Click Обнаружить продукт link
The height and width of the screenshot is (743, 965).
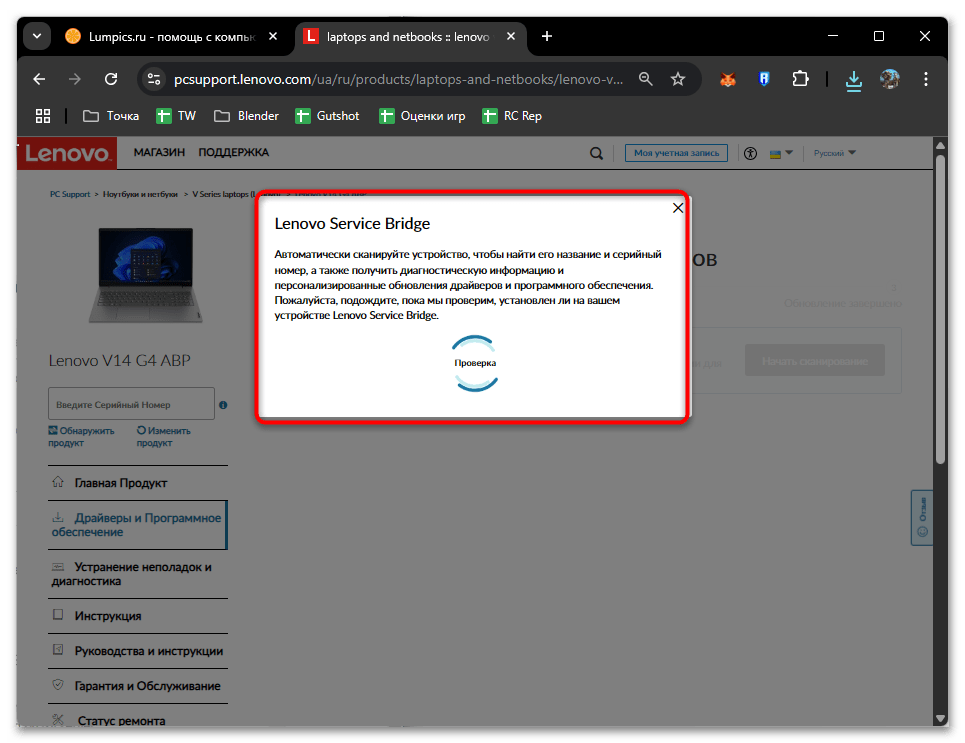(81, 436)
